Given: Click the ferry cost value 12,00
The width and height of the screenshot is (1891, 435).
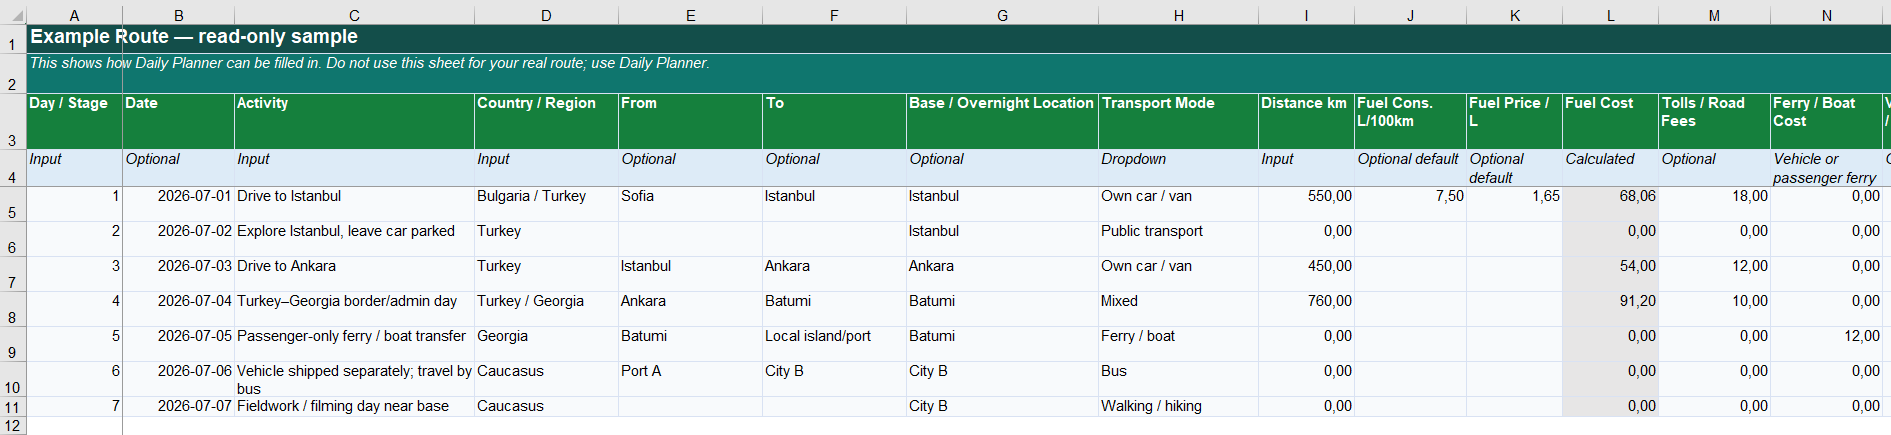Looking at the screenshot, I should (x=1826, y=344).
